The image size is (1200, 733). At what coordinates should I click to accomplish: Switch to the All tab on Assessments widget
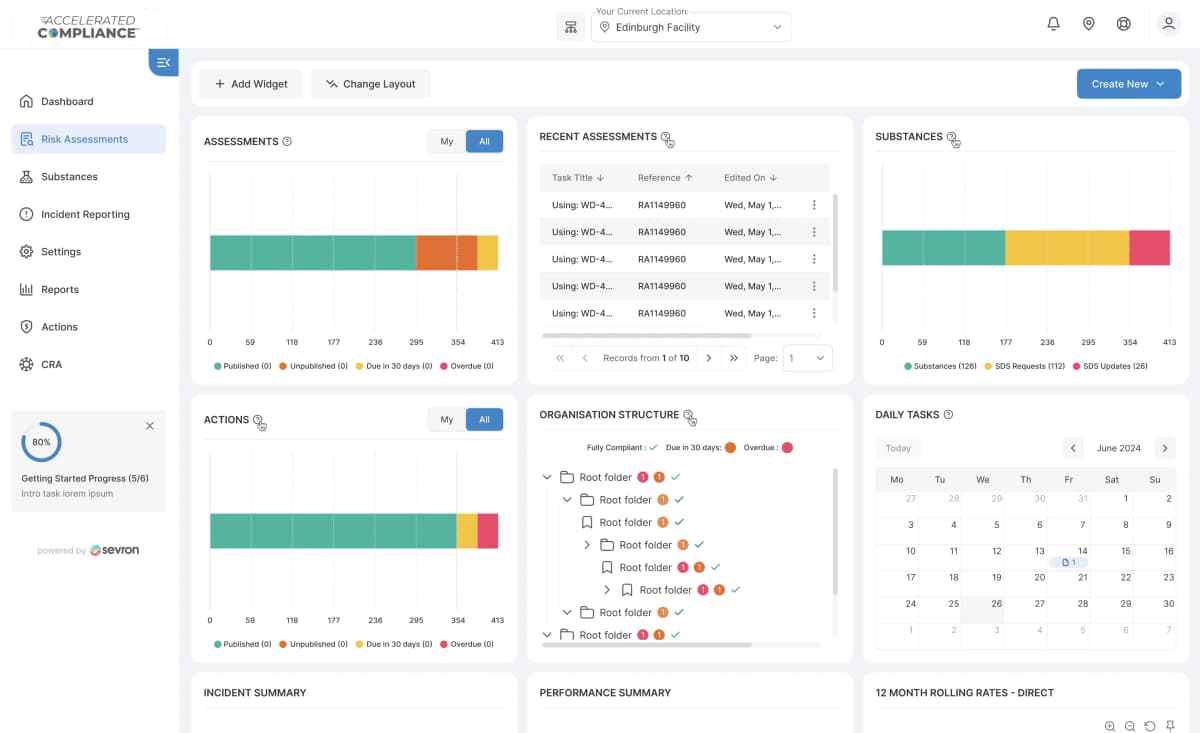click(x=484, y=141)
